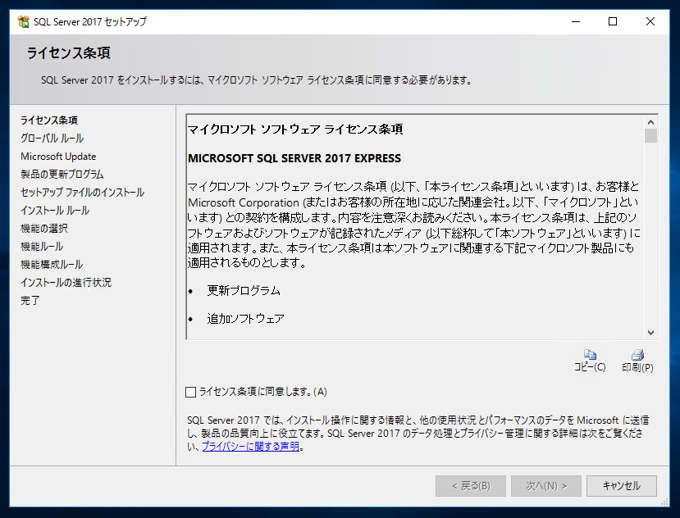Click the SQL Server setup title bar icon
The height and width of the screenshot is (518, 680).
coord(23,21)
